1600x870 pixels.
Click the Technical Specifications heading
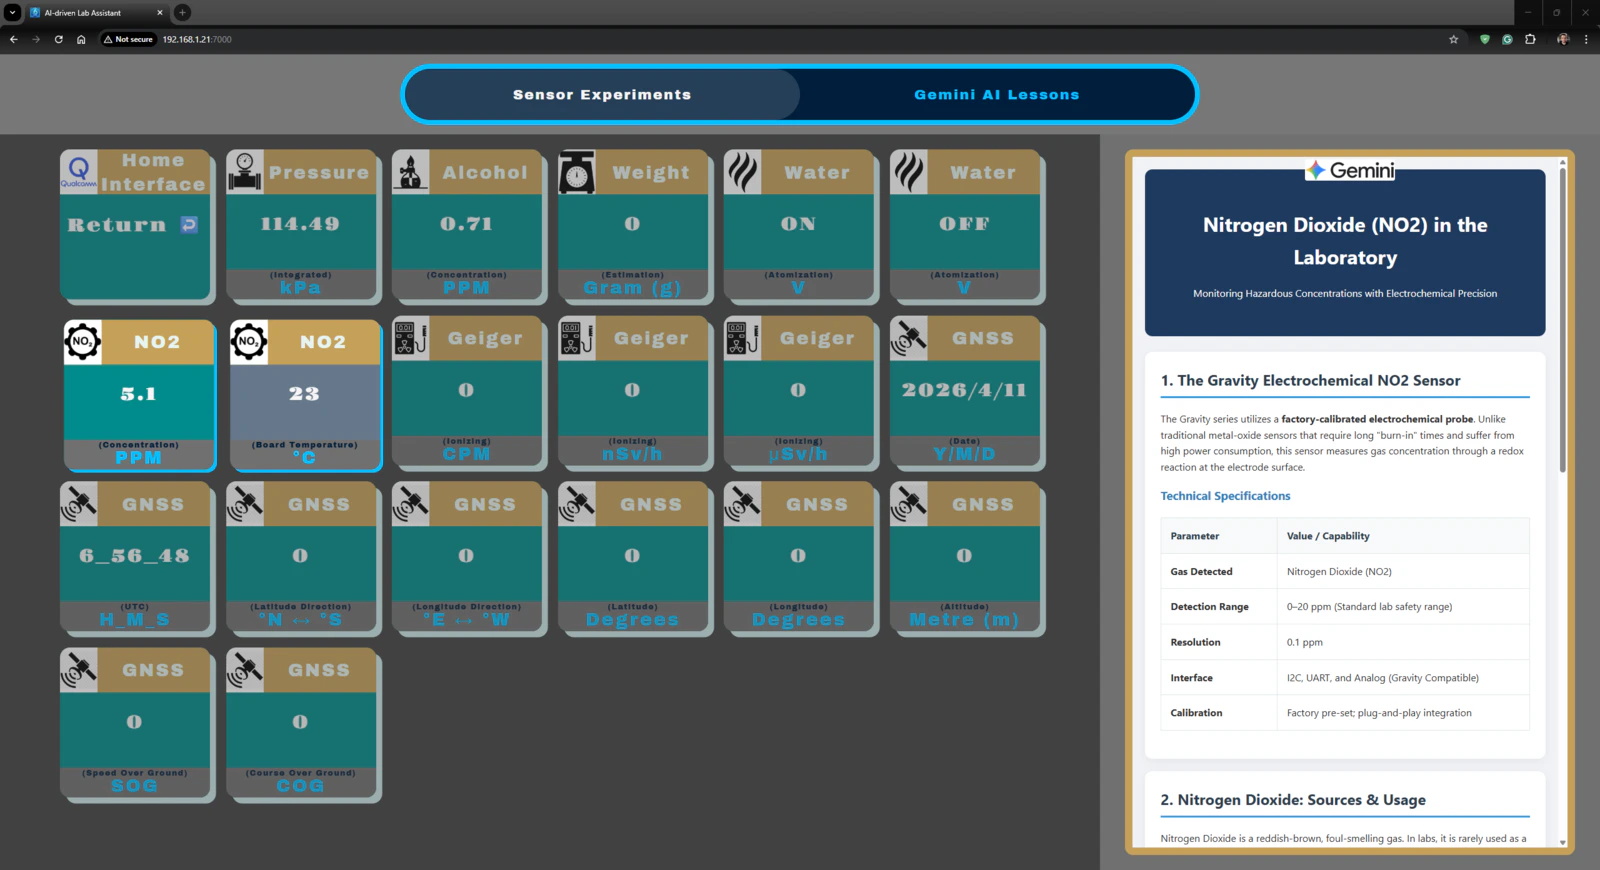point(1225,496)
